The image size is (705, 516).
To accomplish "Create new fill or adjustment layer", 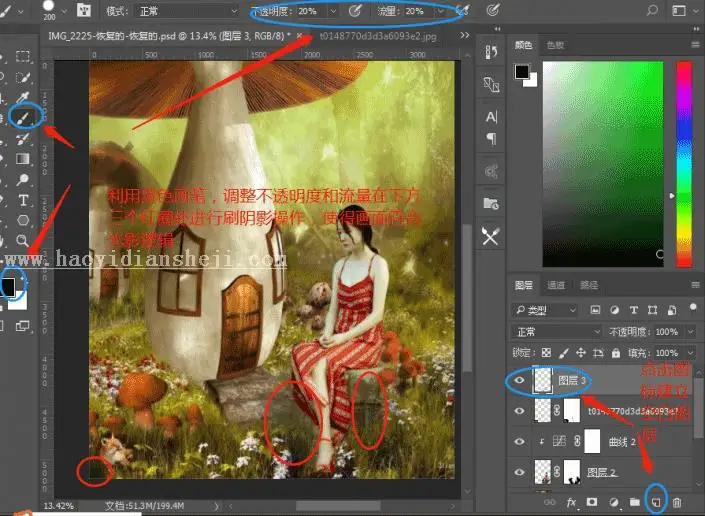I will click(x=613, y=502).
